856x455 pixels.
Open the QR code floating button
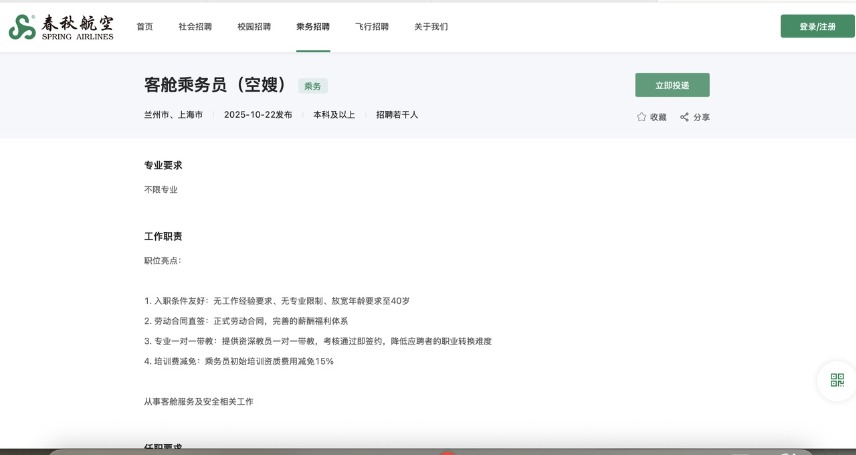(837, 380)
